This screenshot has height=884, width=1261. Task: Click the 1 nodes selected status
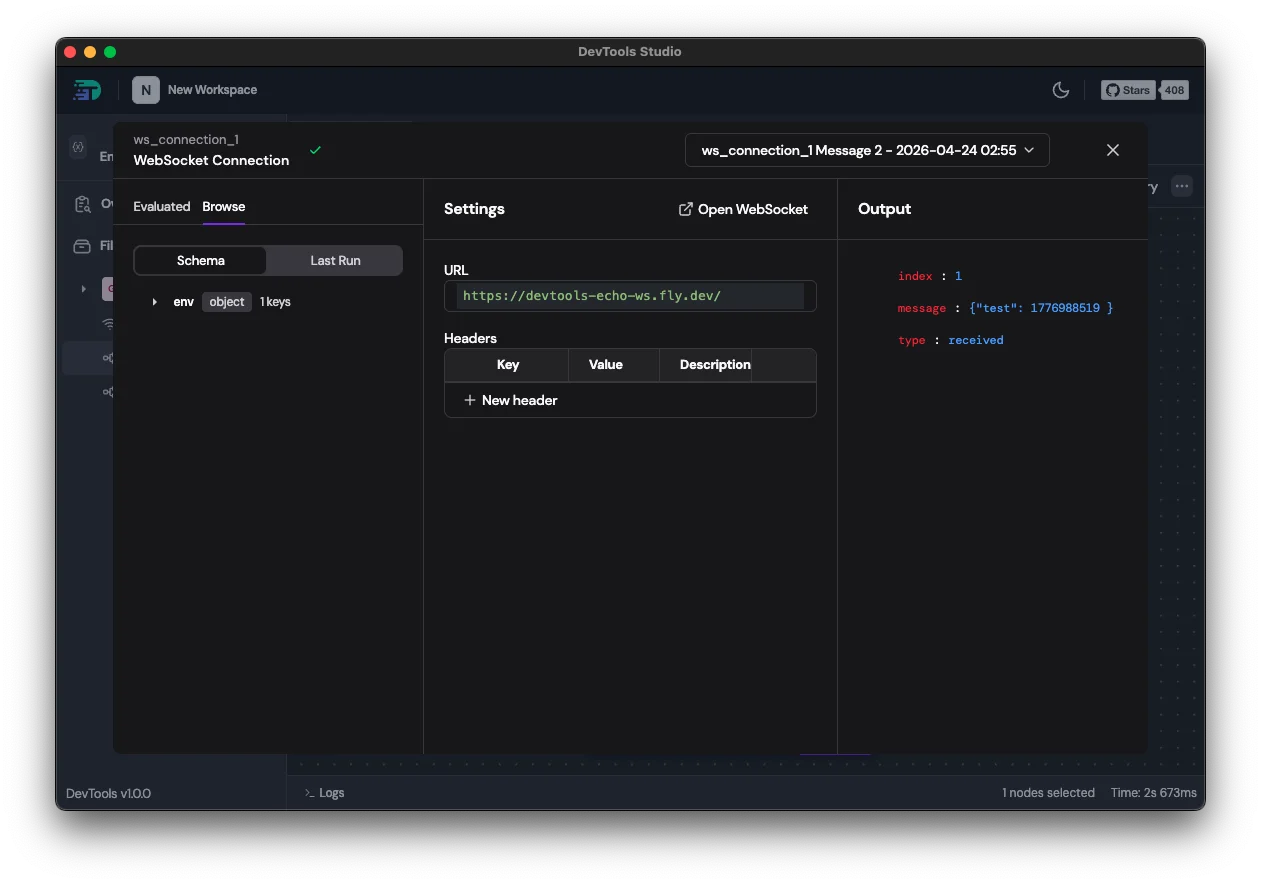[1048, 793]
